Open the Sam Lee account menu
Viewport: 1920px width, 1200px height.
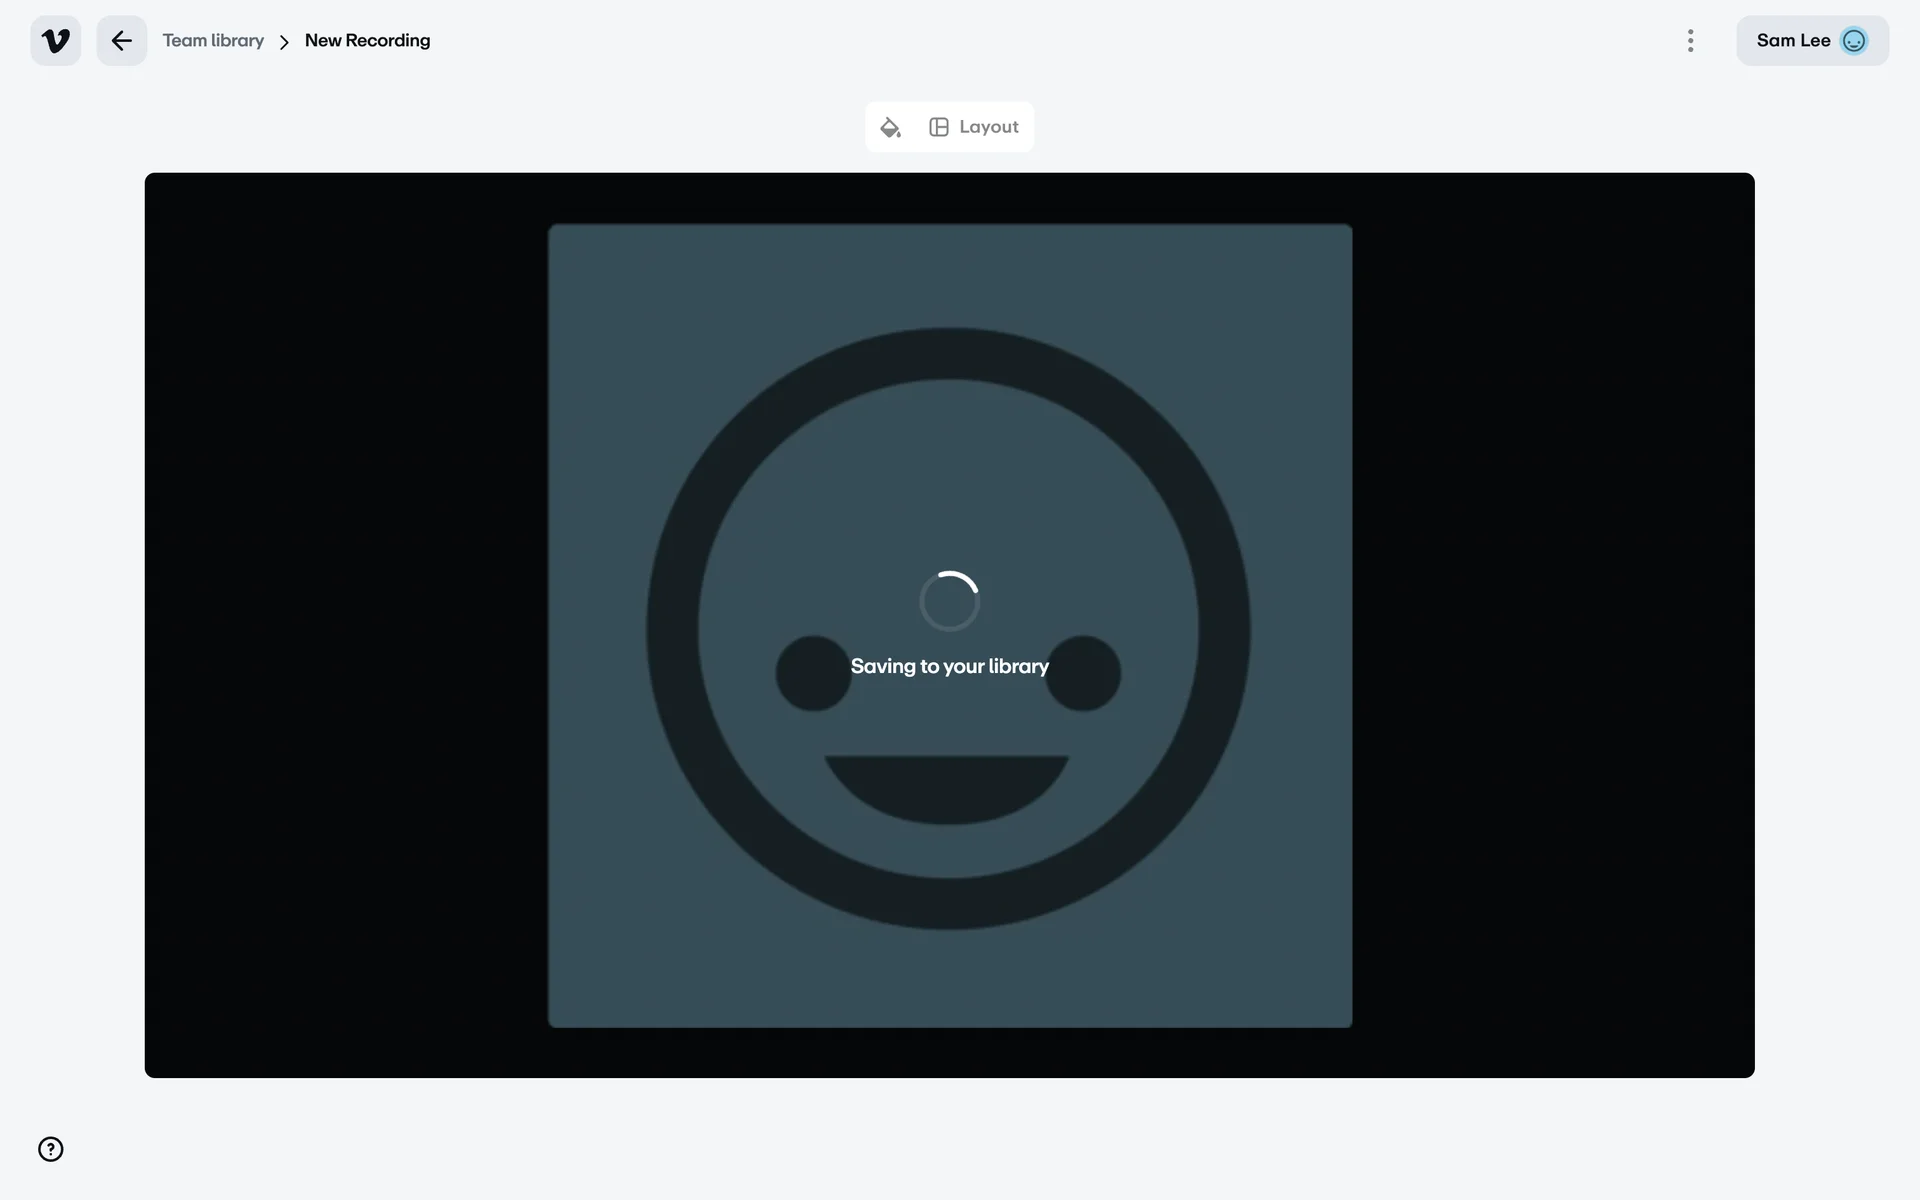[x=1793, y=41]
